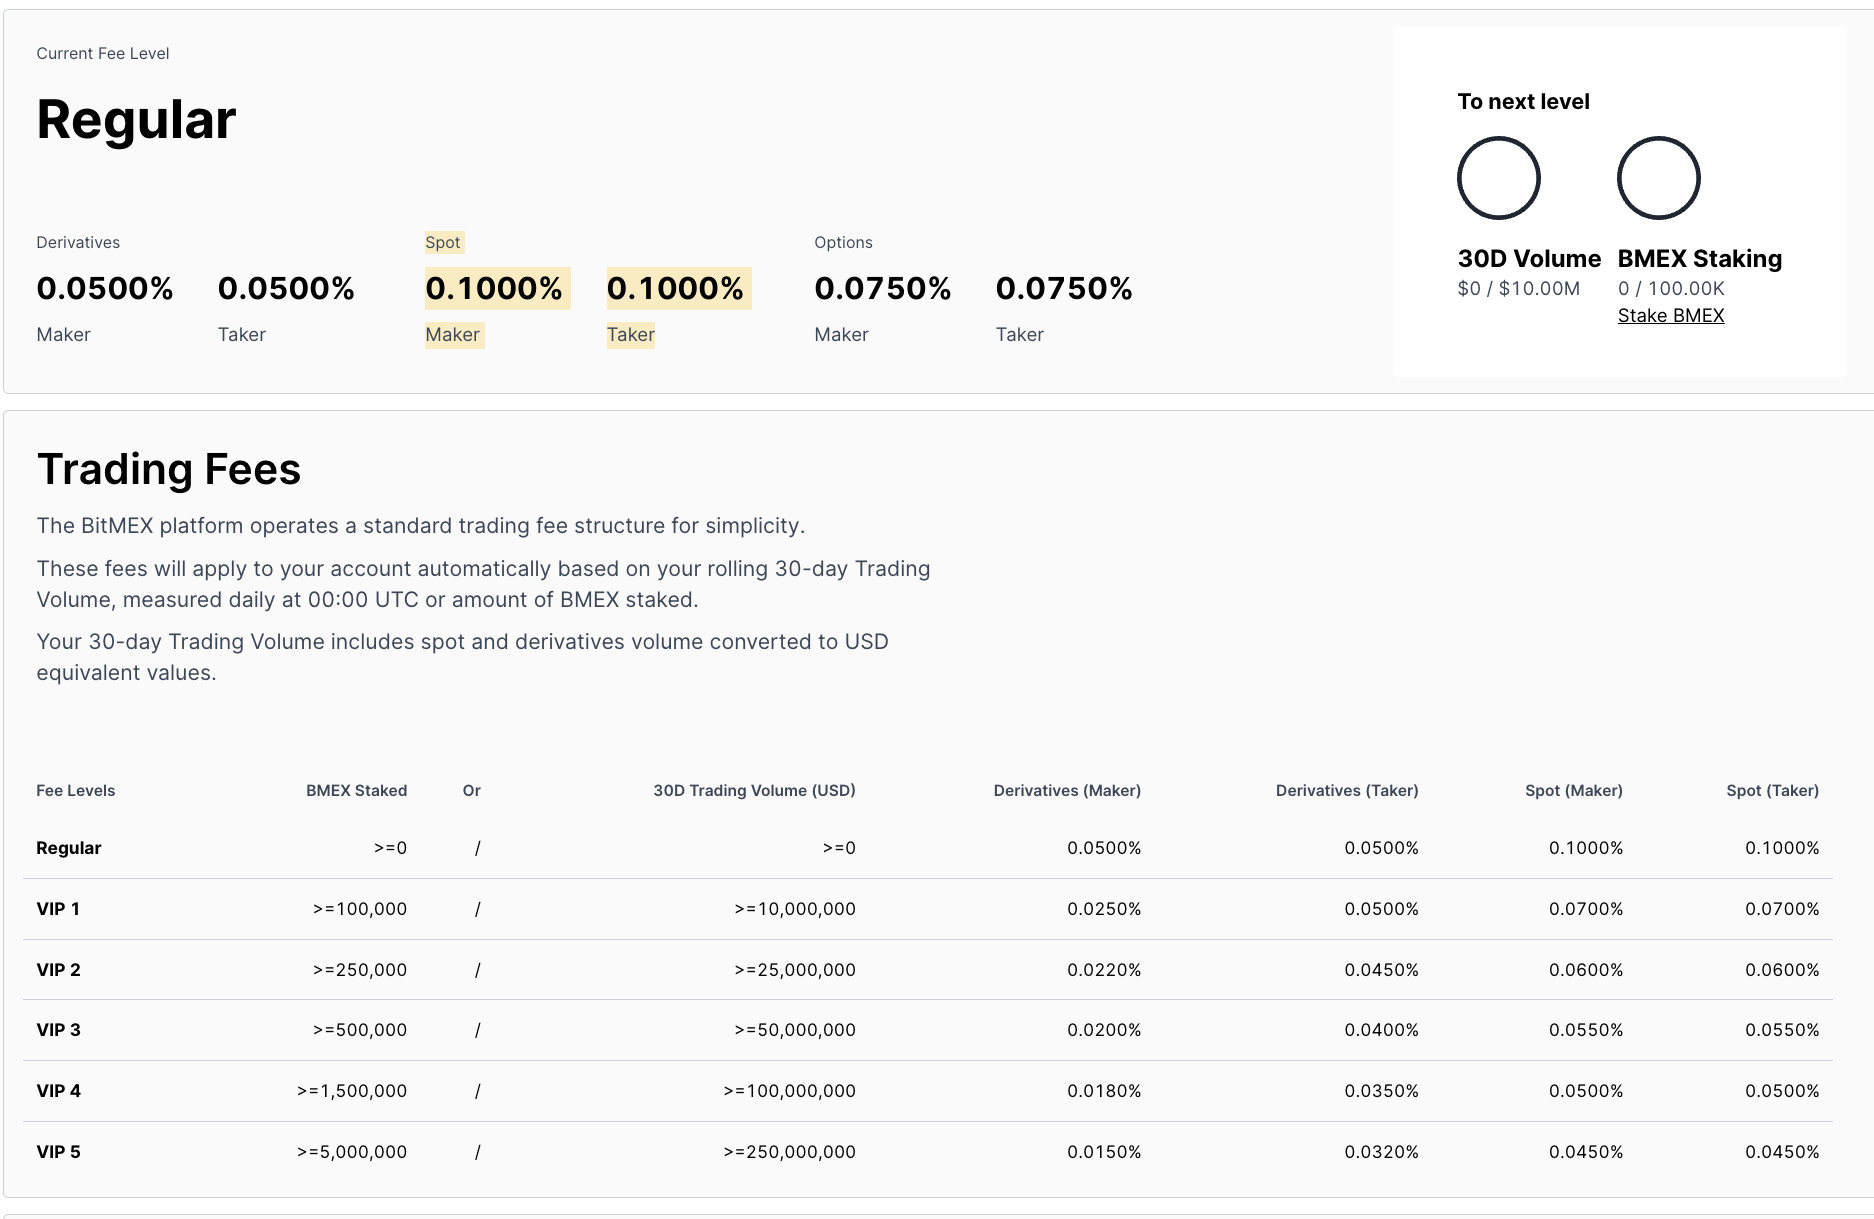Click VIP 2 BMEX Staked value ">=250,000"
1874x1219 pixels.
[360, 970]
